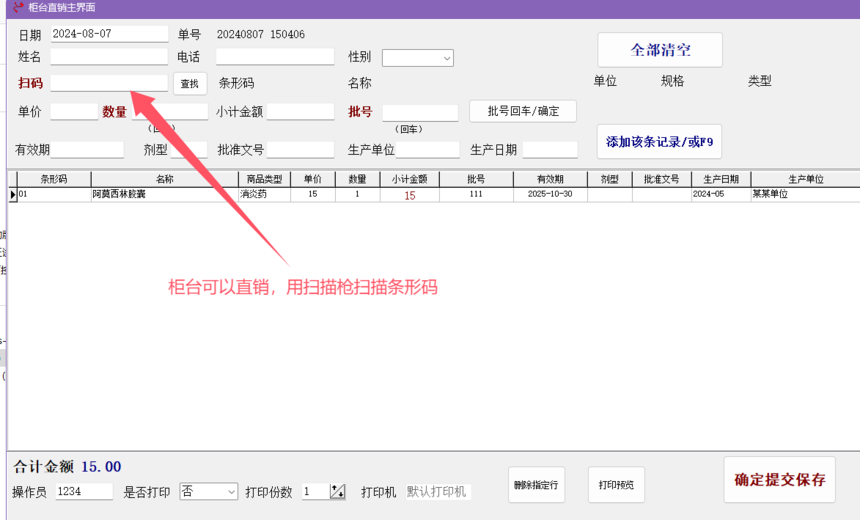
Task: Click the 2024-05 production date cell
Action: pyautogui.click(x=721, y=194)
